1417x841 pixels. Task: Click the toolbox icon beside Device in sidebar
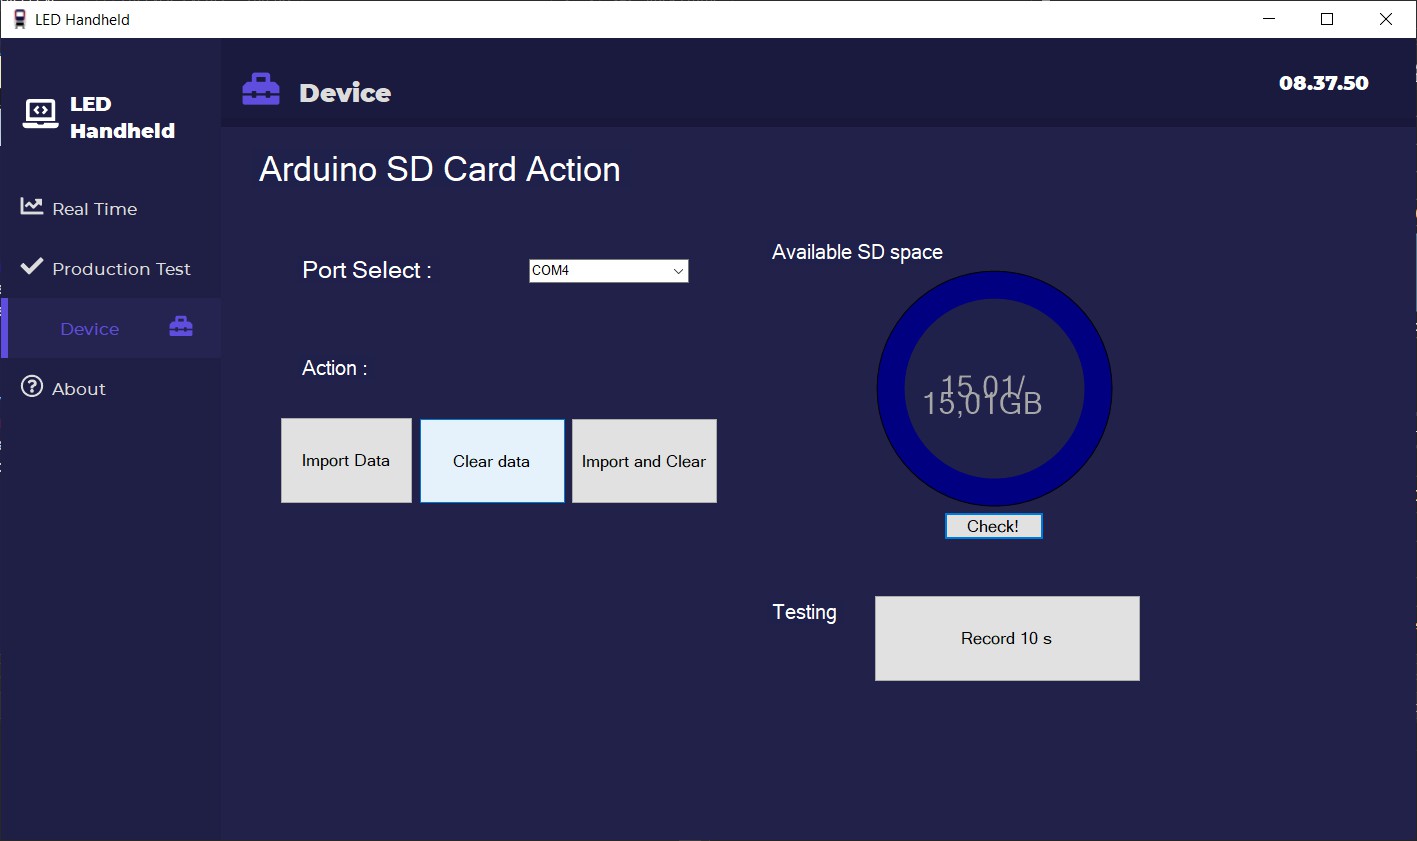point(181,326)
